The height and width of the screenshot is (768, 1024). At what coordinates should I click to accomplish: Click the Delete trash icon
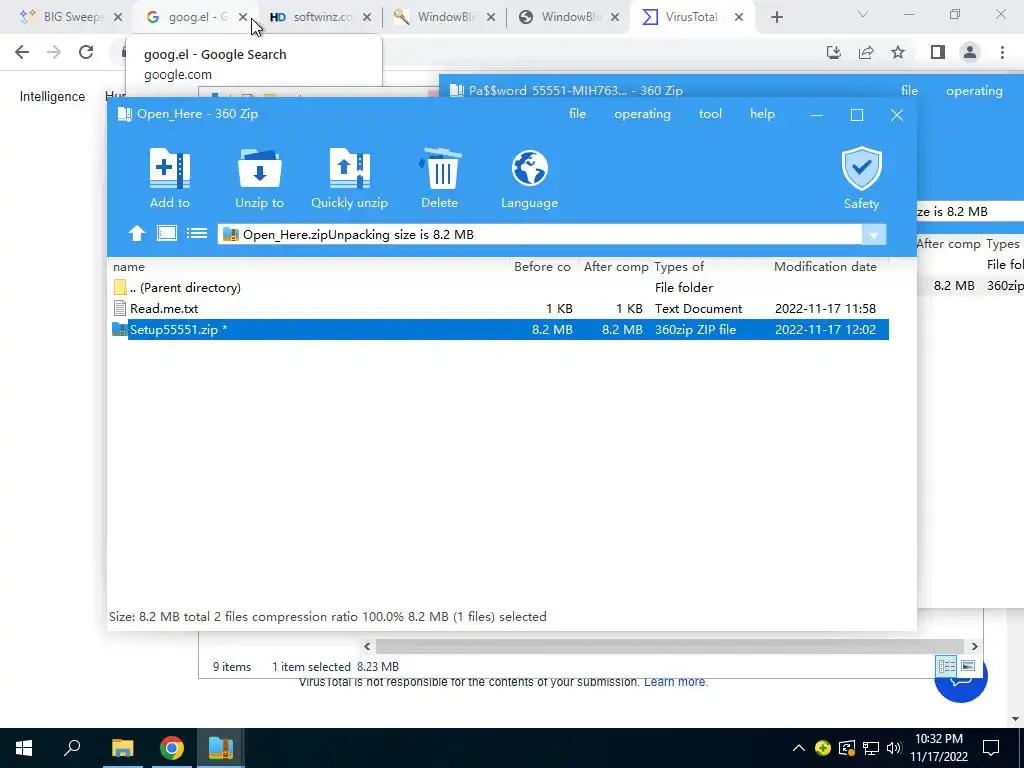[x=440, y=178]
